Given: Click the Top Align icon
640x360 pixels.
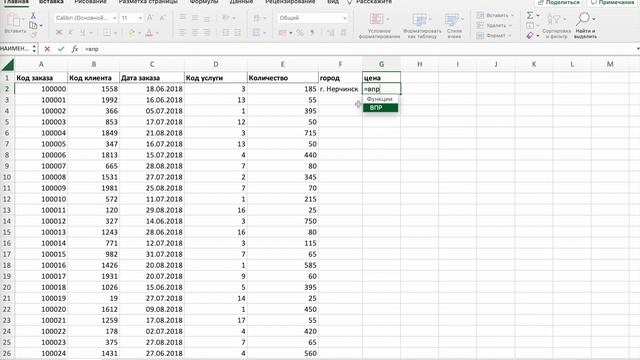Looking at the screenshot, I should [x=183, y=18].
